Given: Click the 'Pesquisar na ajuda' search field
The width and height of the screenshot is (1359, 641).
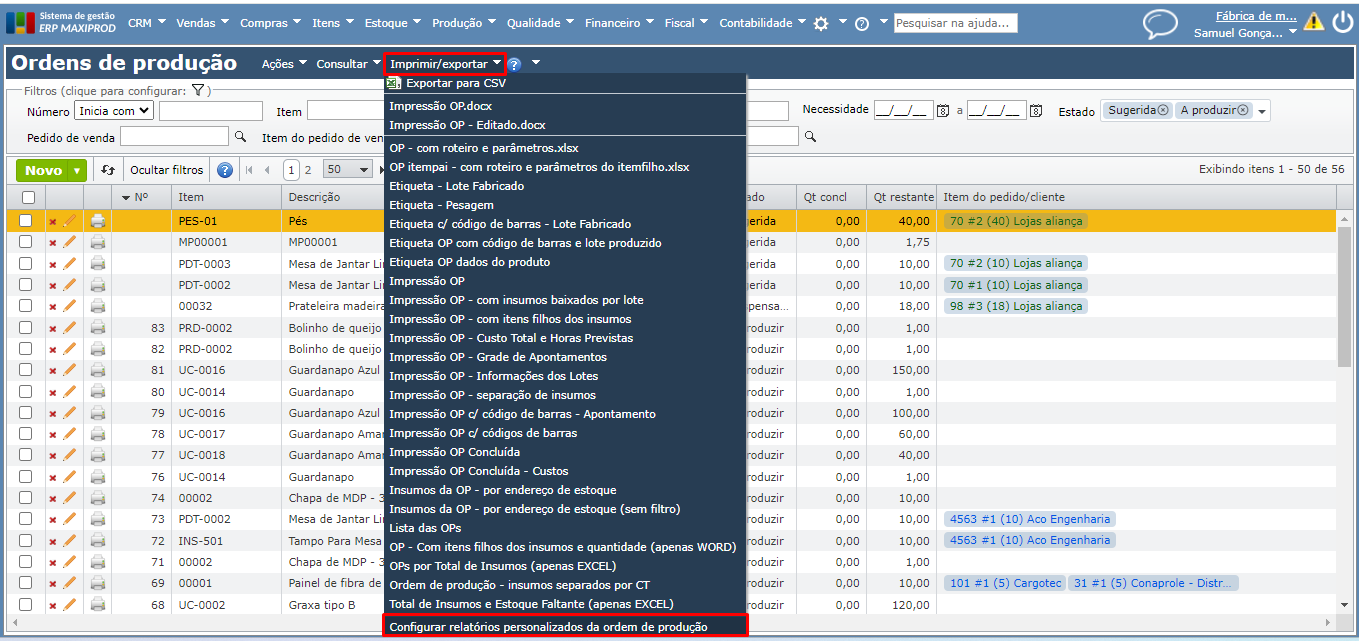Looking at the screenshot, I should click(x=954, y=23).
